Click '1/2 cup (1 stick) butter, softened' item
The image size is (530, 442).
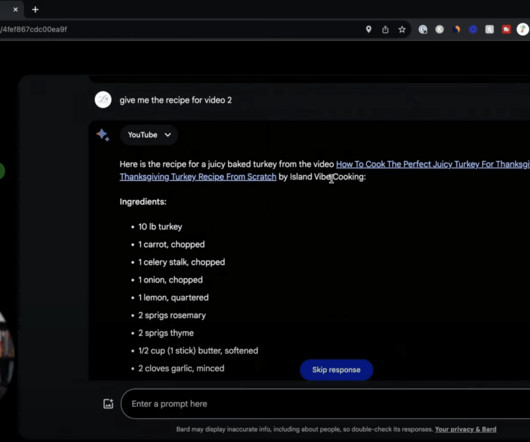[x=198, y=351]
